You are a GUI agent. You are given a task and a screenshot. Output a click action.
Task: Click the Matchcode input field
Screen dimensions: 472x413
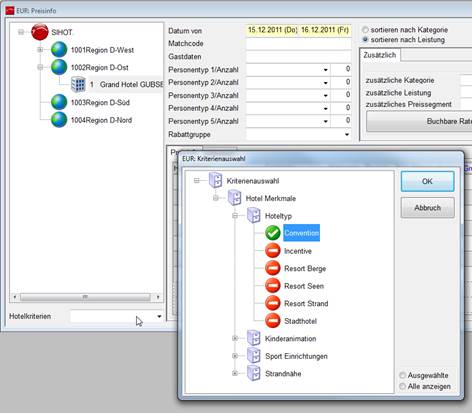(298, 43)
